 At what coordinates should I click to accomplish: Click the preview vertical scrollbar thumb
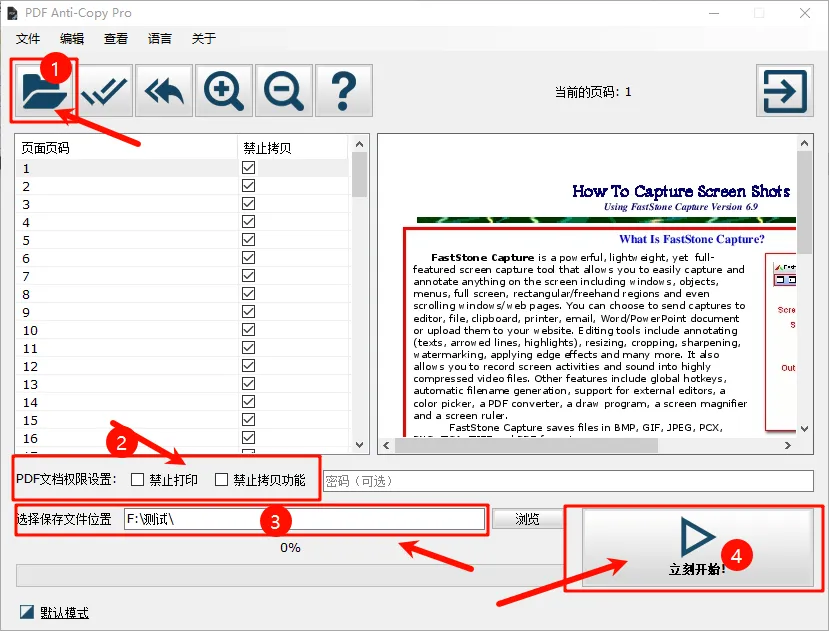[804, 202]
